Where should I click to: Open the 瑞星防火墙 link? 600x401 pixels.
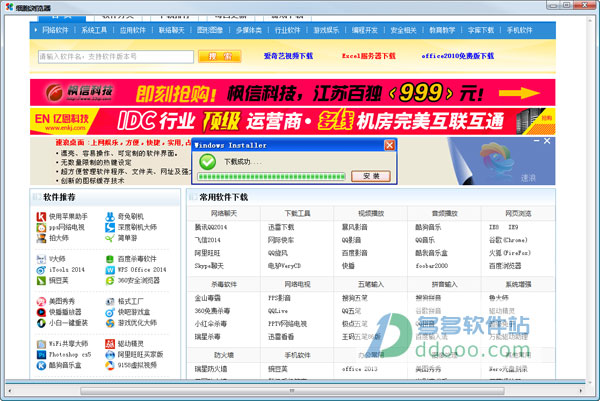(211, 369)
